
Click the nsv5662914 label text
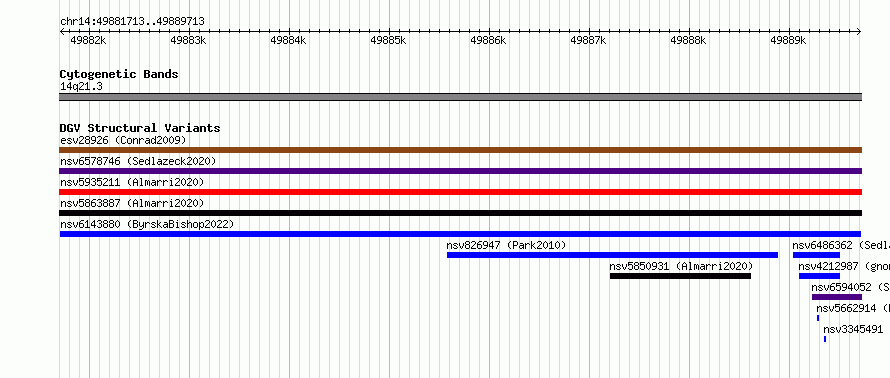pos(846,308)
